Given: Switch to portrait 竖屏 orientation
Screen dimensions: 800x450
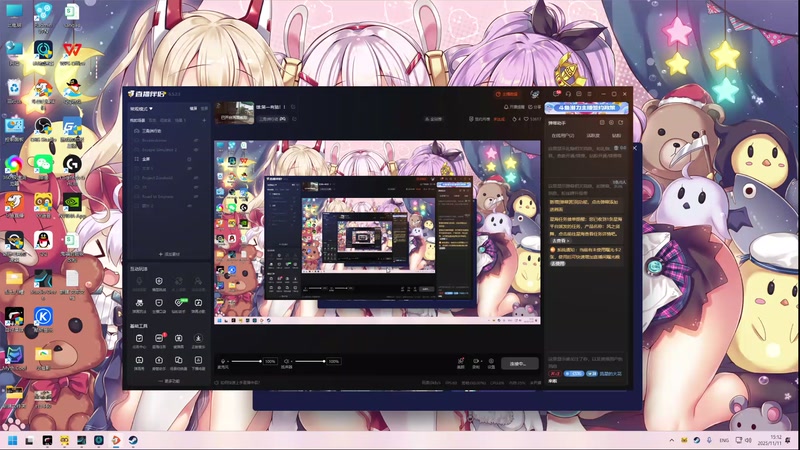Looking at the screenshot, I should (204, 109).
